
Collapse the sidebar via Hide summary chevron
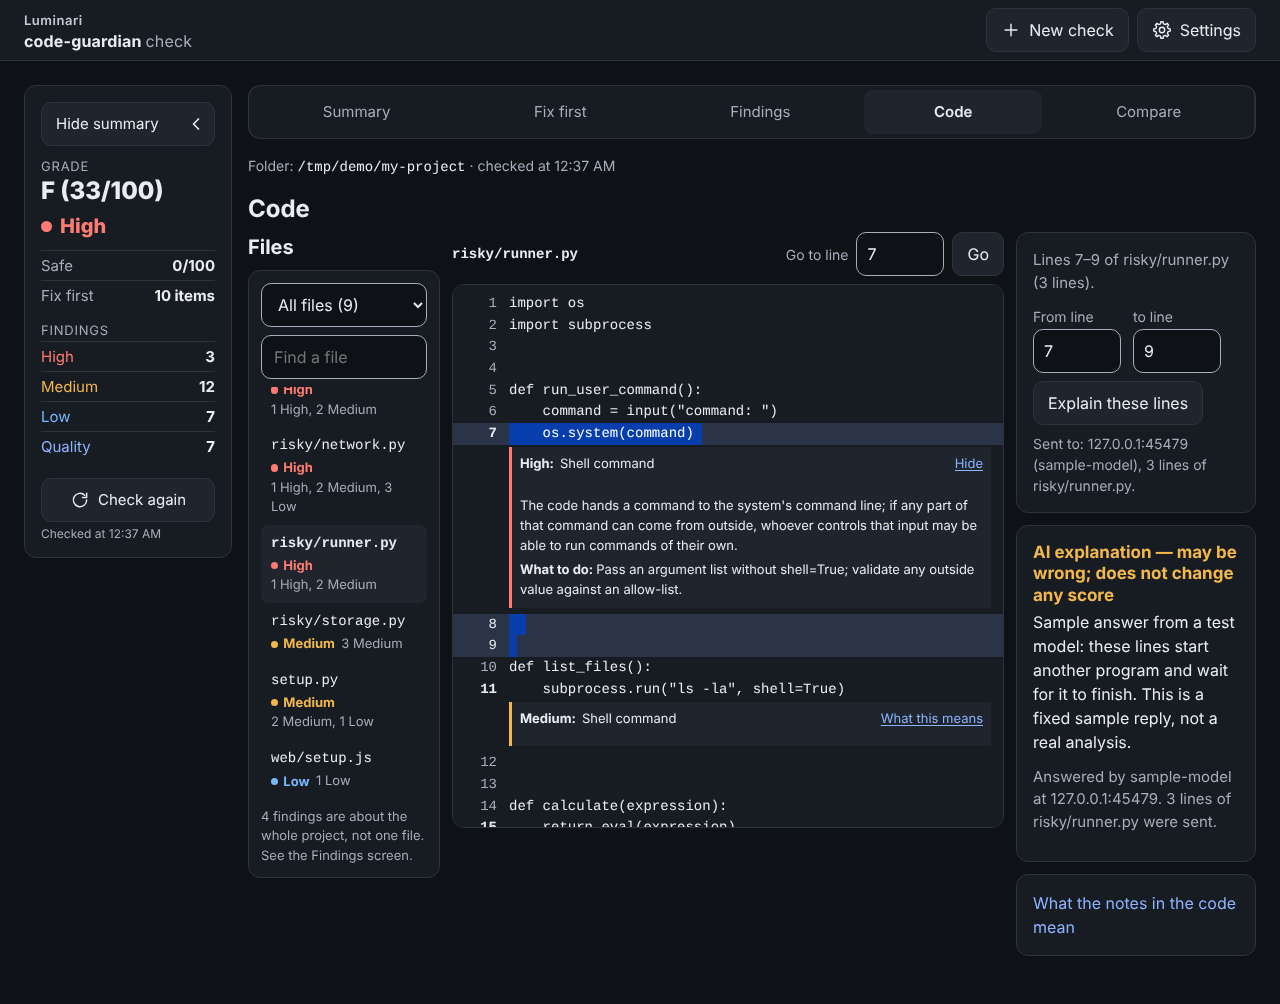click(x=128, y=124)
